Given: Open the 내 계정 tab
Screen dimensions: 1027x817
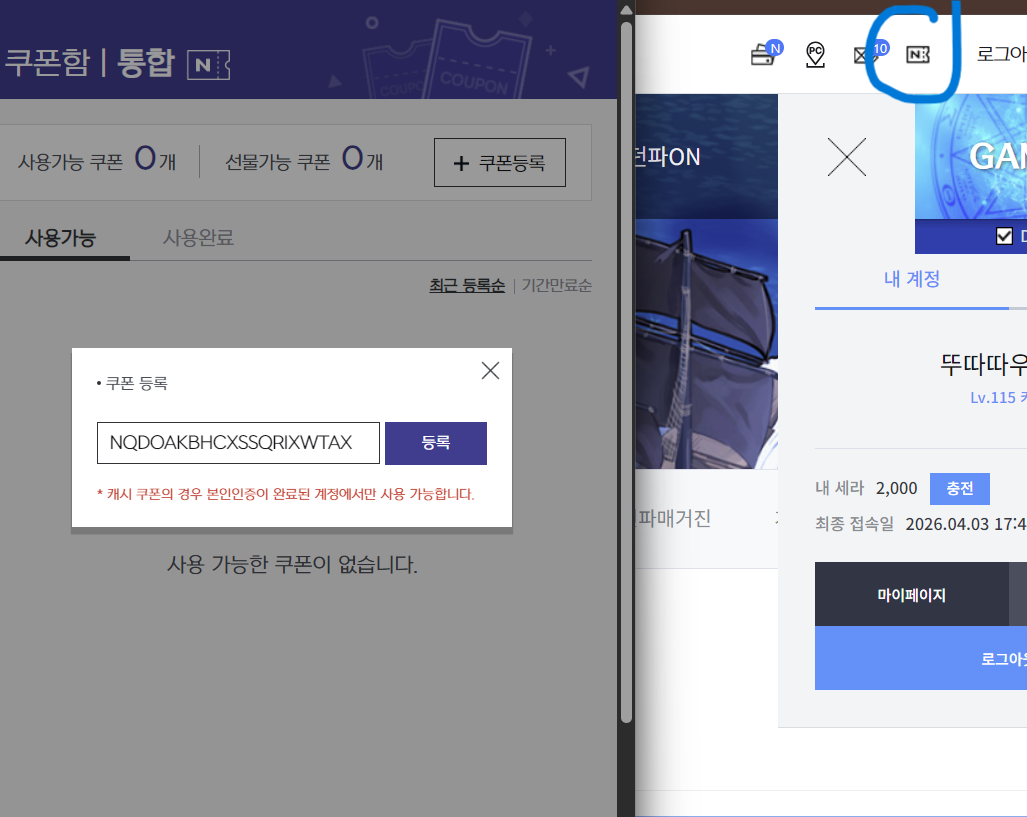Looking at the screenshot, I should [x=911, y=279].
